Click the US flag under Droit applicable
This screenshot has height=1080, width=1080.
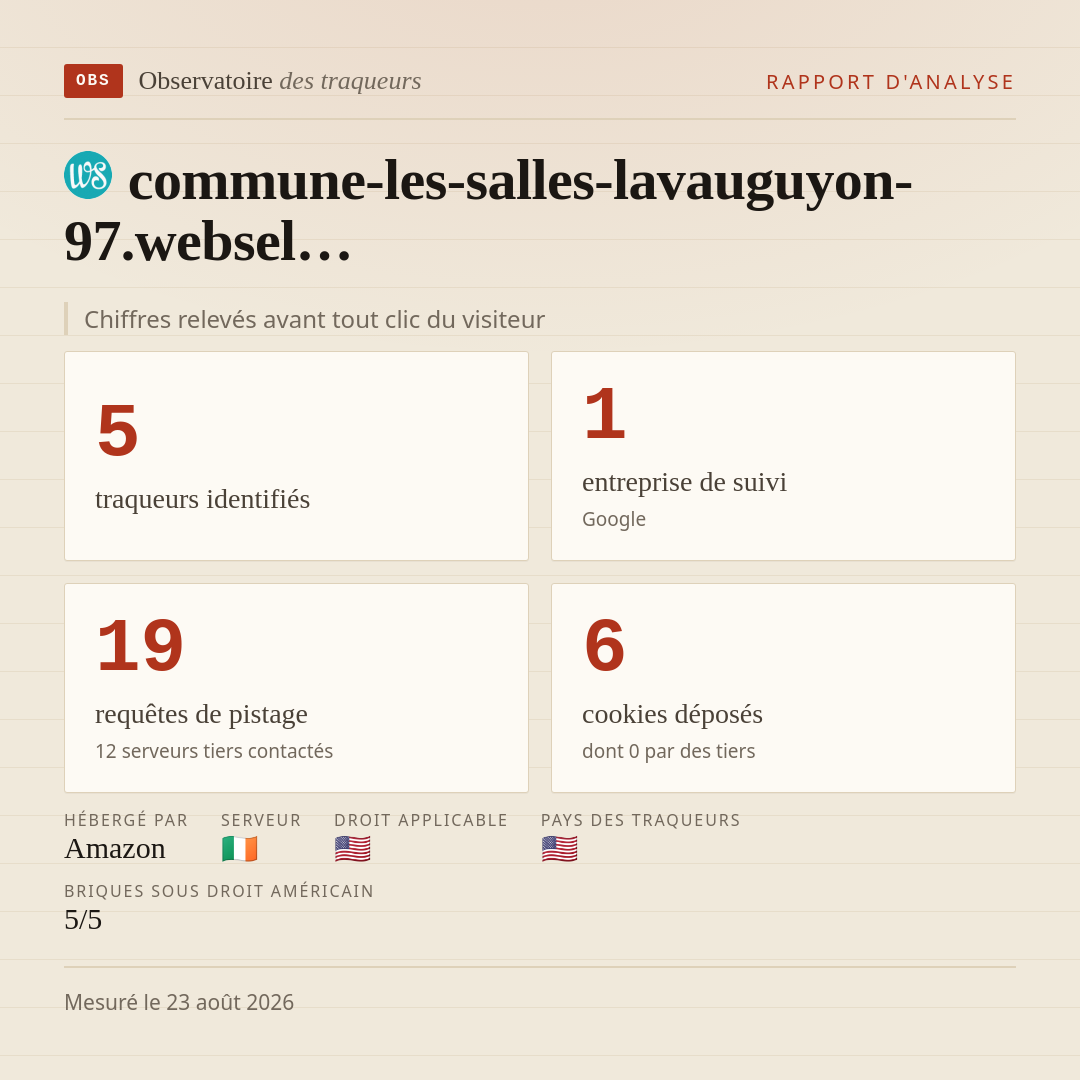pyautogui.click(x=353, y=849)
